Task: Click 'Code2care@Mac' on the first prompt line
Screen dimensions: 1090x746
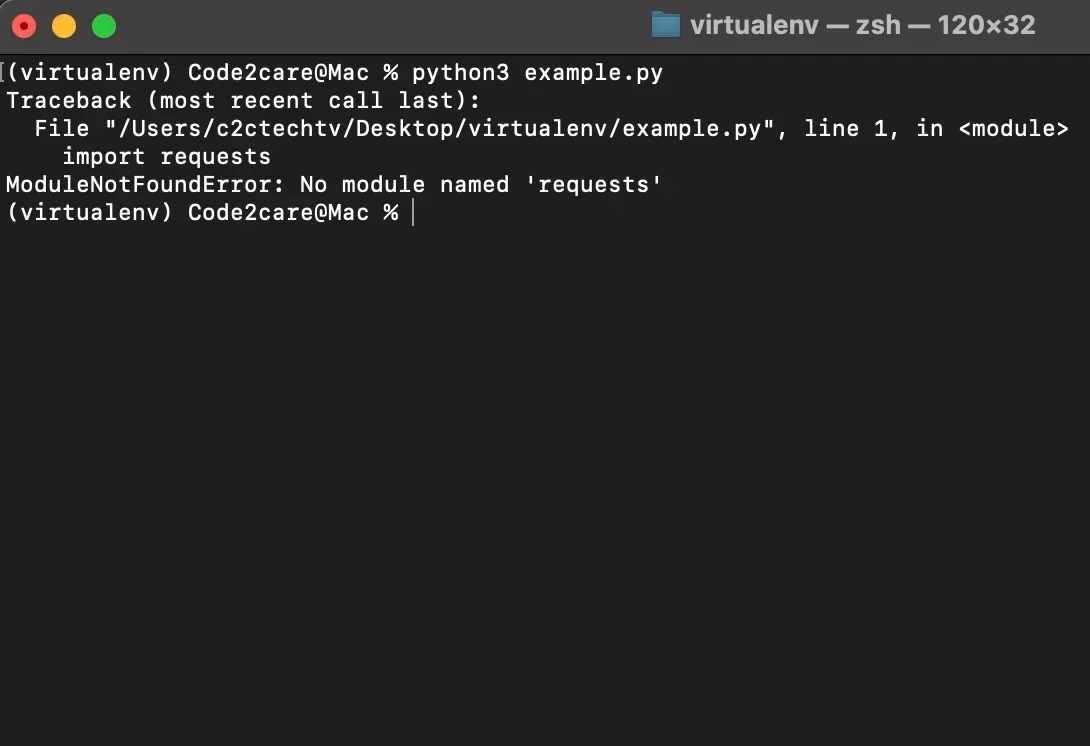Action: click(x=278, y=73)
